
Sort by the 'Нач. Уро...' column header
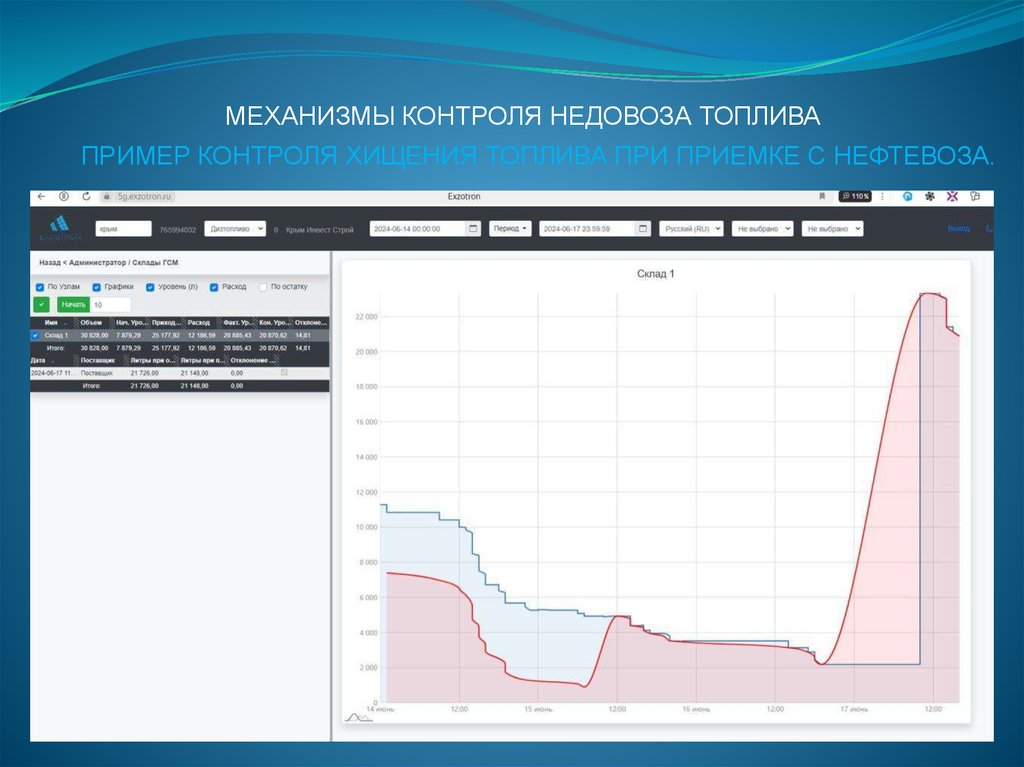pyautogui.click(x=131, y=323)
